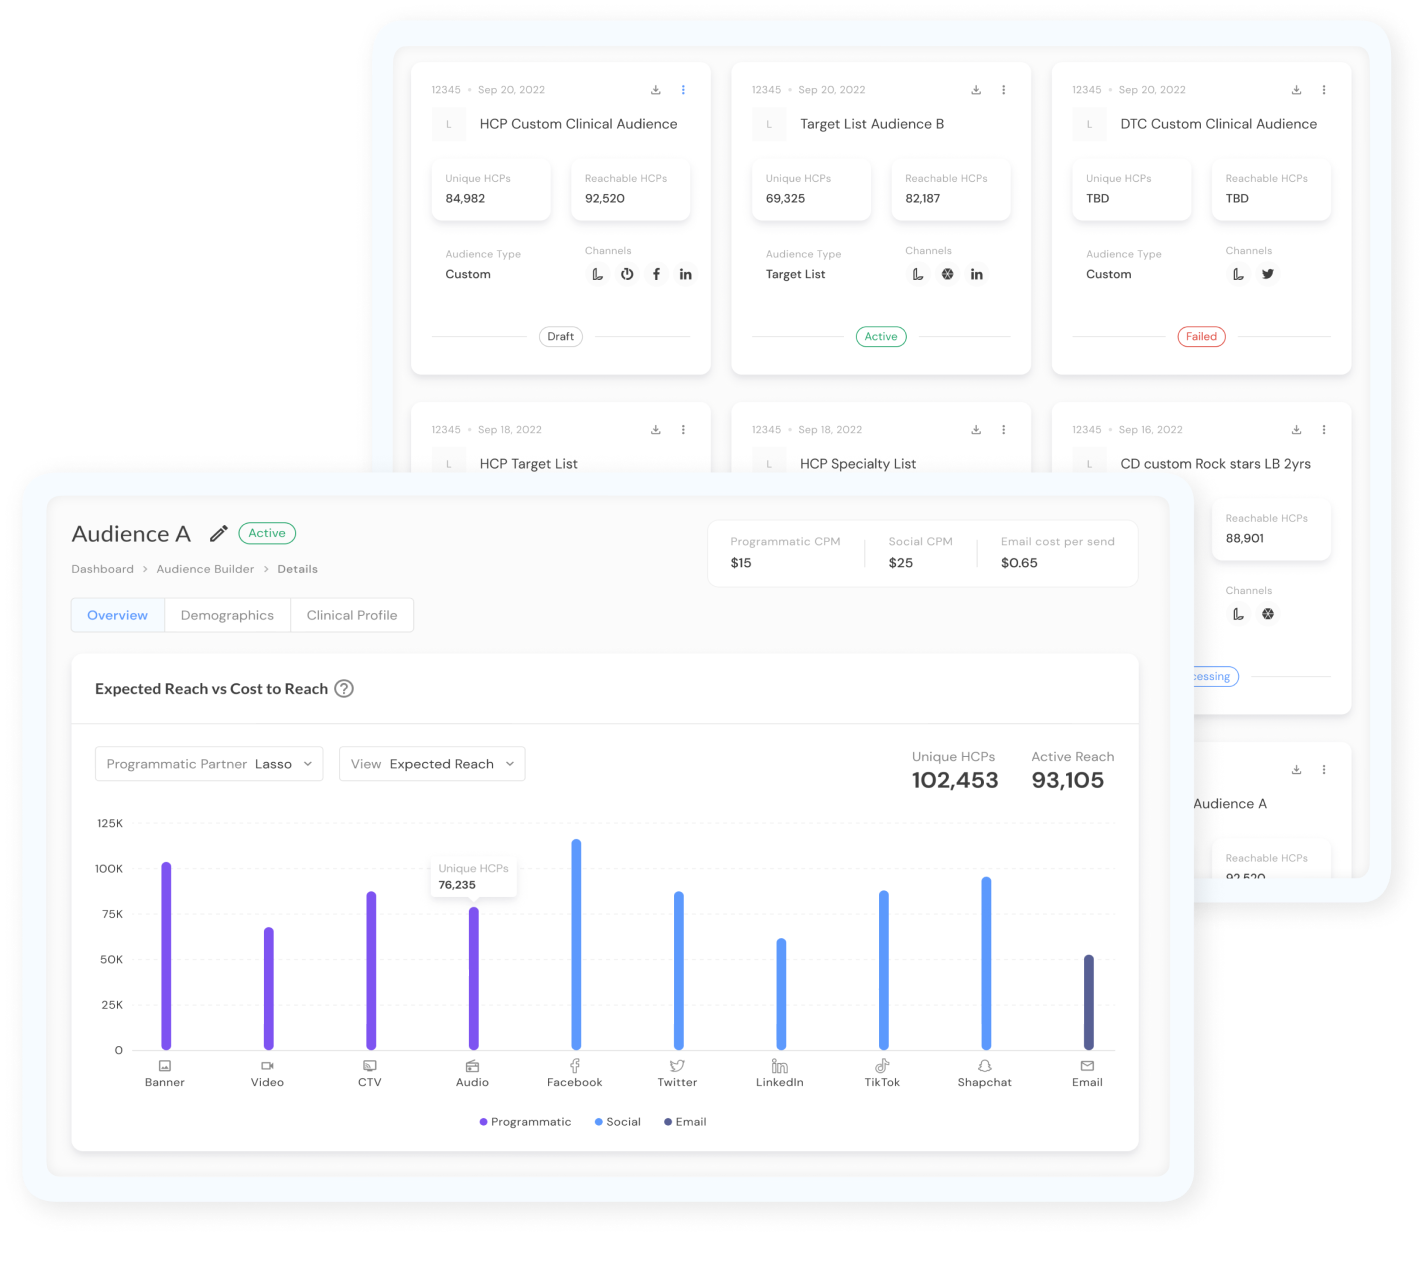Click Active badge on Target List Audience B card

click(881, 337)
